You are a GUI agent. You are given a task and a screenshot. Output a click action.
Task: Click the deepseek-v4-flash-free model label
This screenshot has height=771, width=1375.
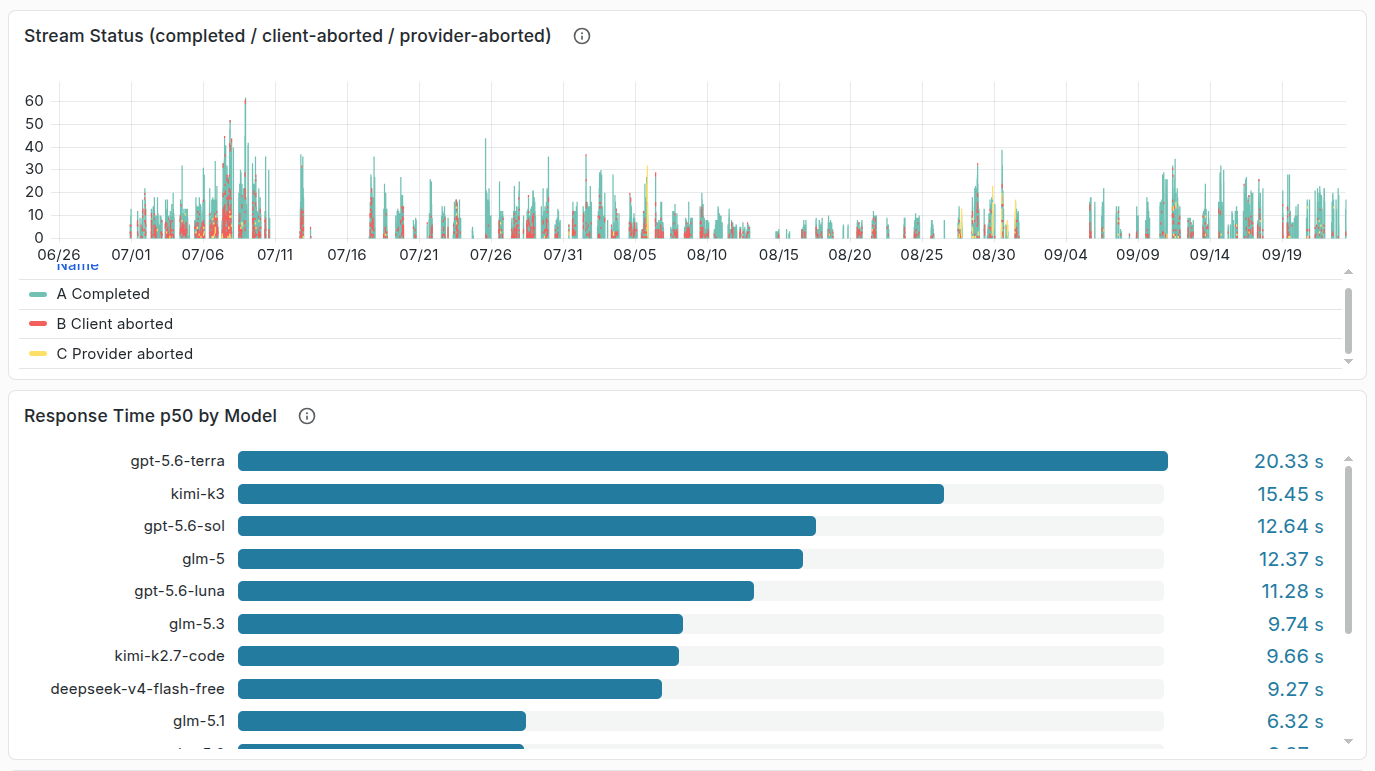(x=138, y=689)
